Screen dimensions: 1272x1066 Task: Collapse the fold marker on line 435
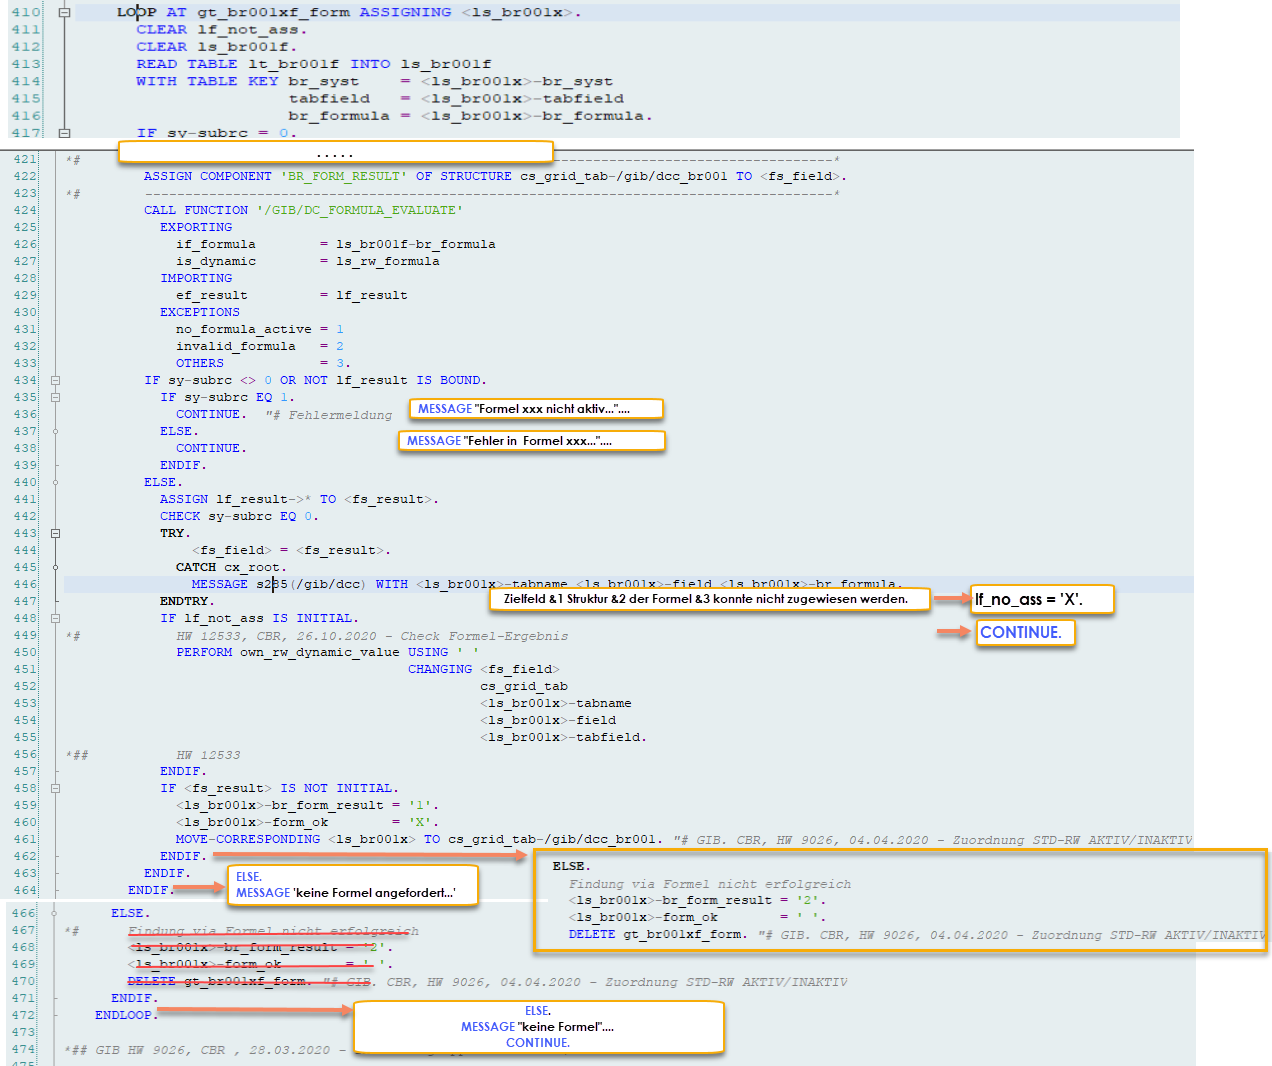(x=55, y=397)
